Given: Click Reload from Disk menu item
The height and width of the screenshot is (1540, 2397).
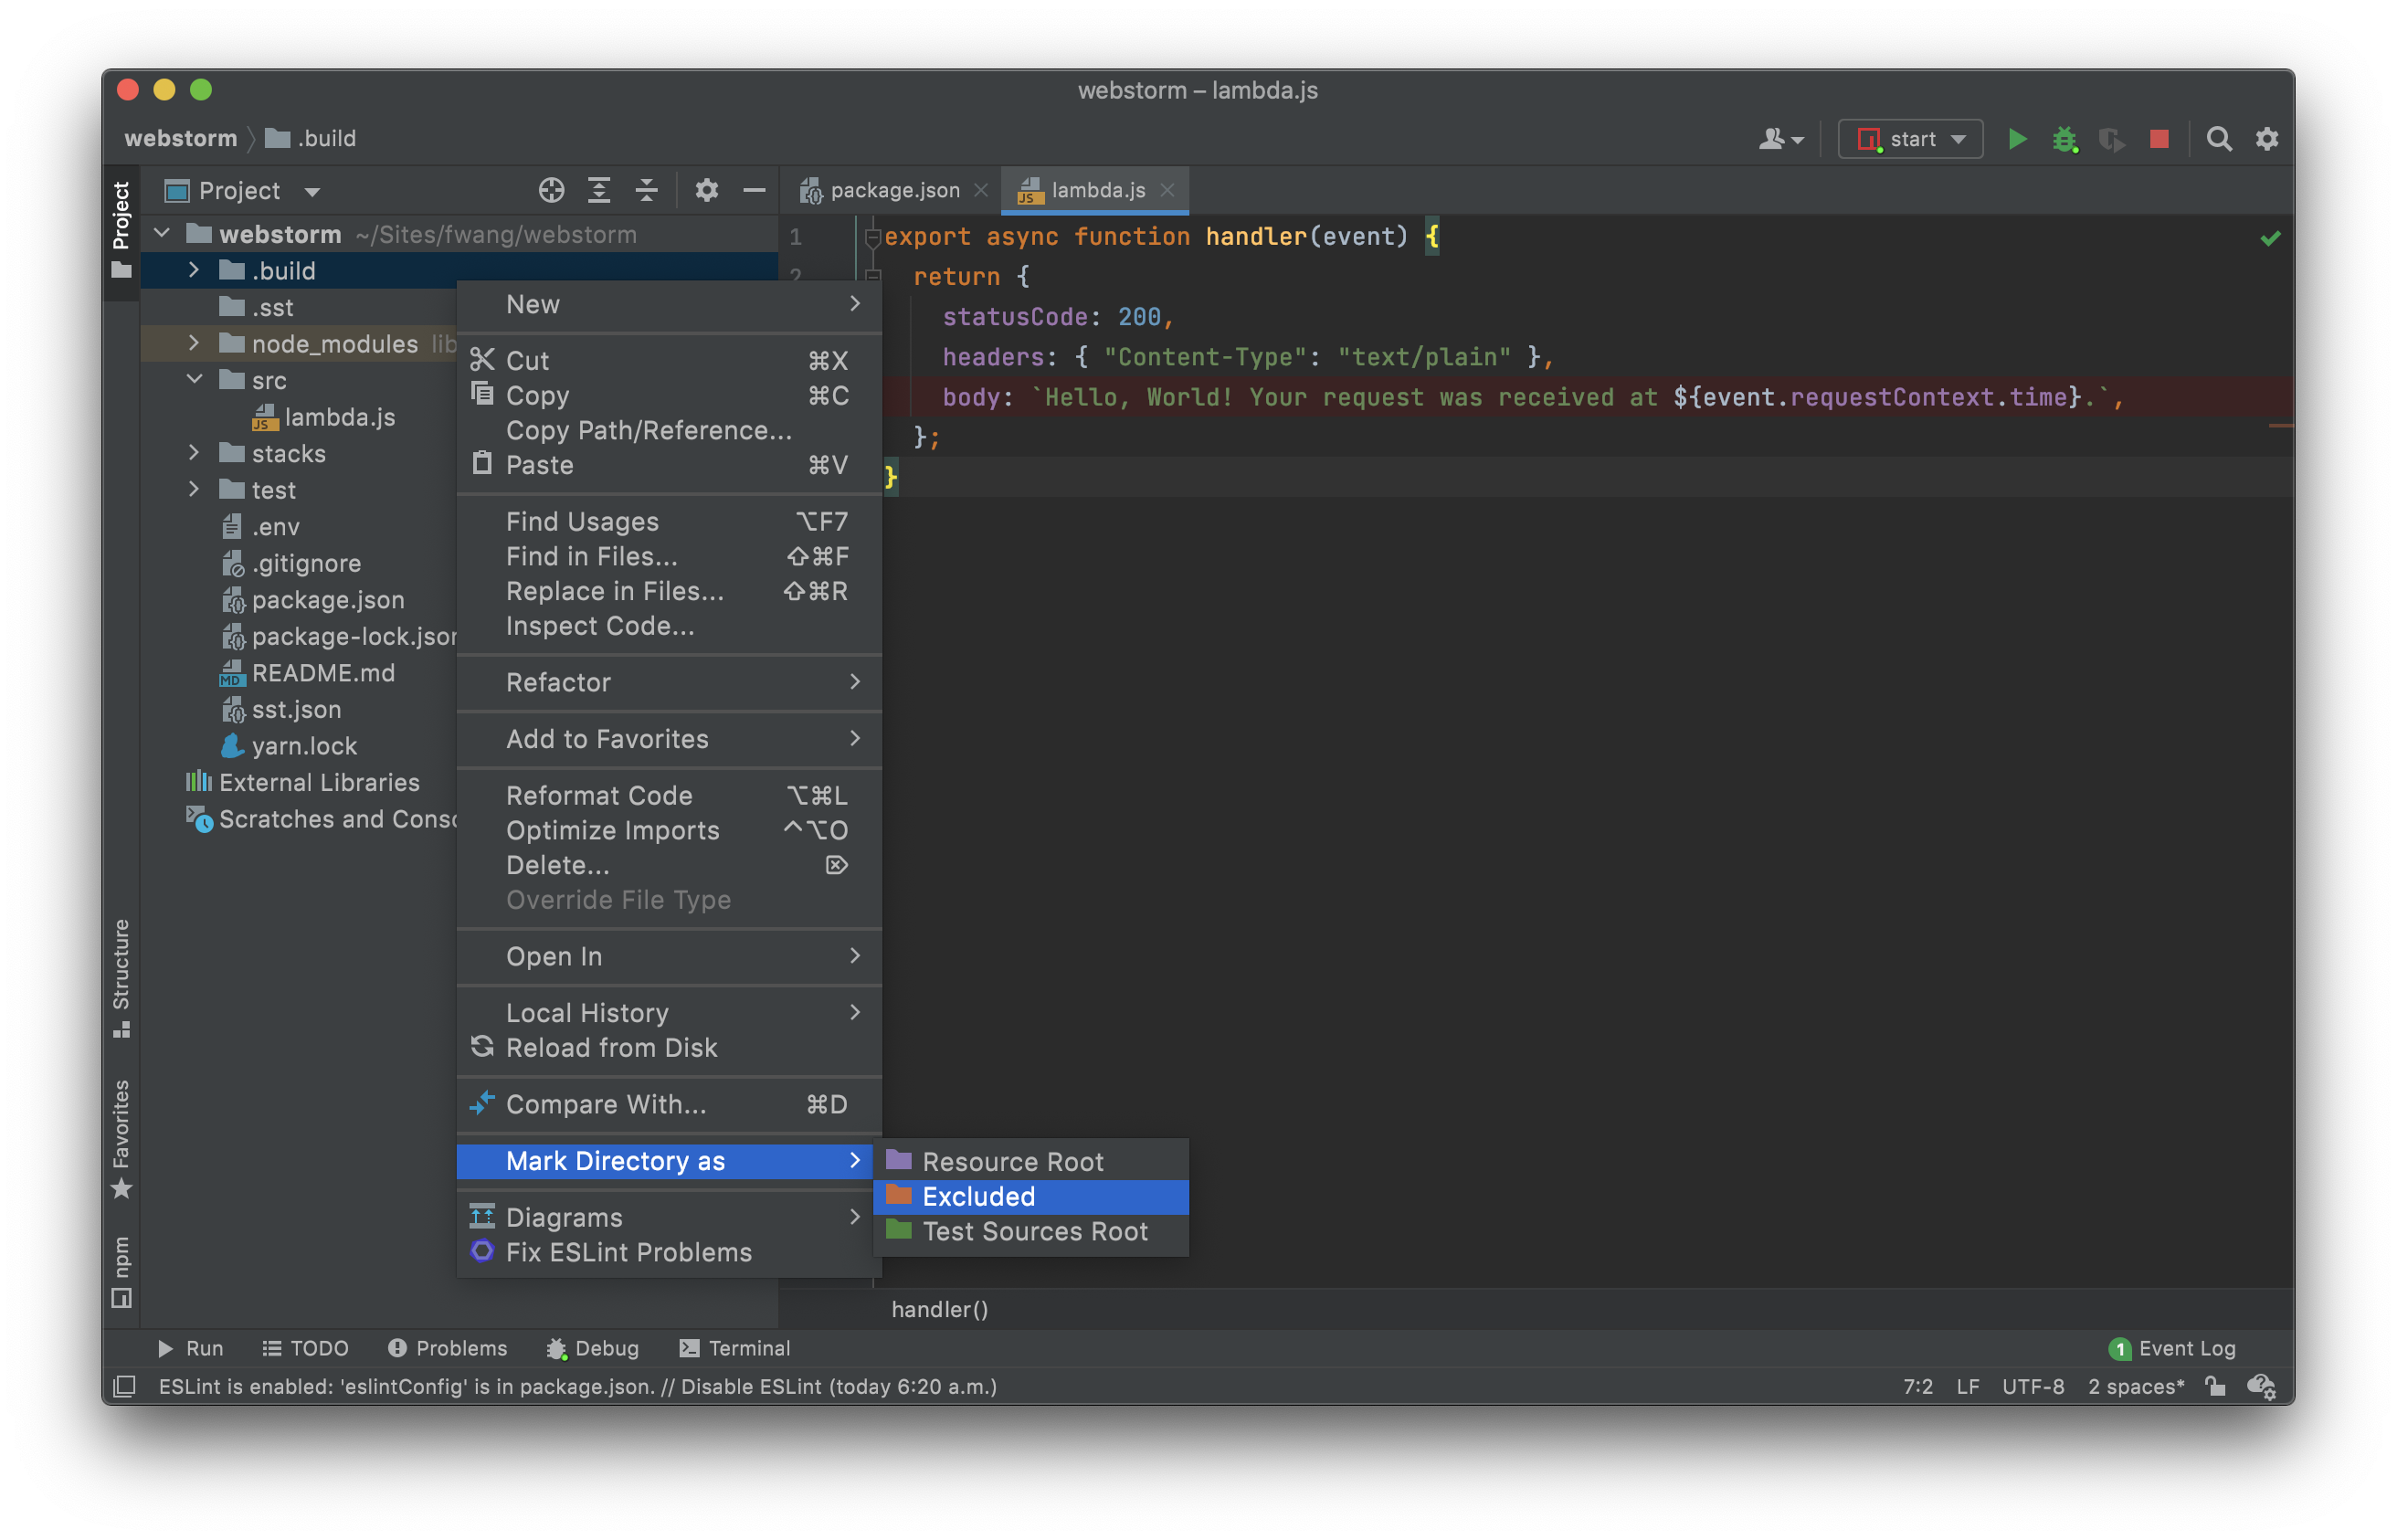Looking at the screenshot, I should pos(669,1047).
